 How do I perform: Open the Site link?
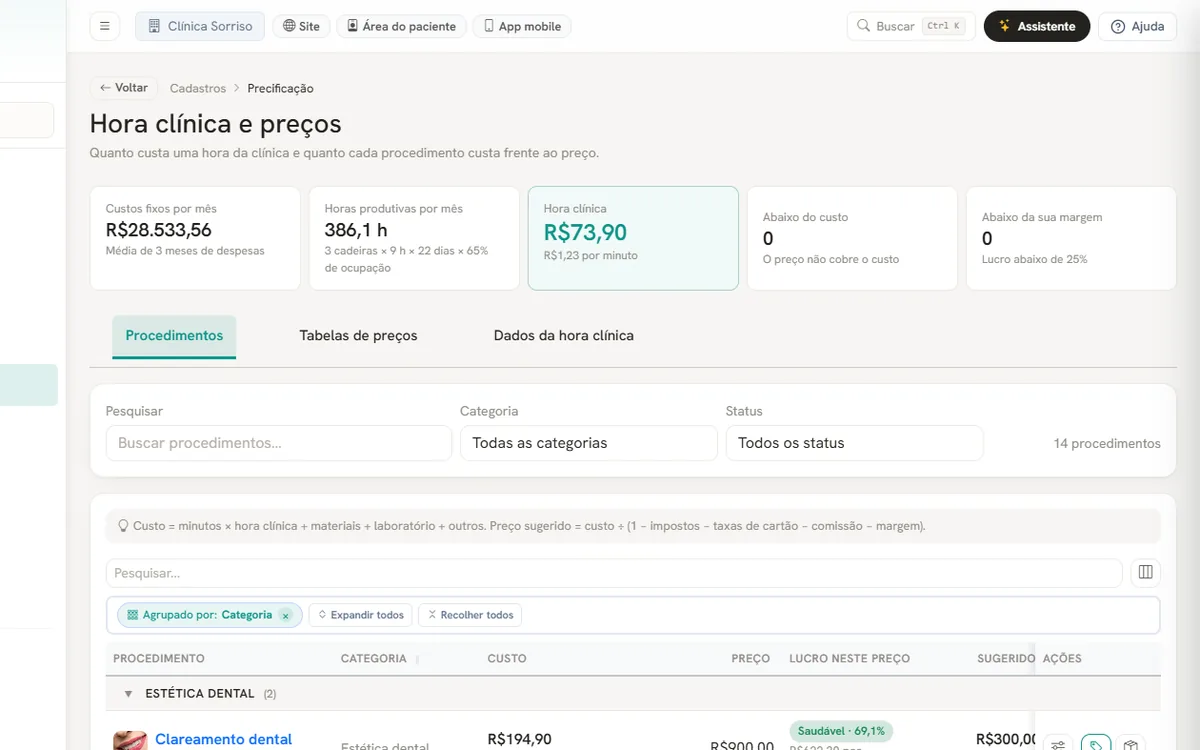301,26
